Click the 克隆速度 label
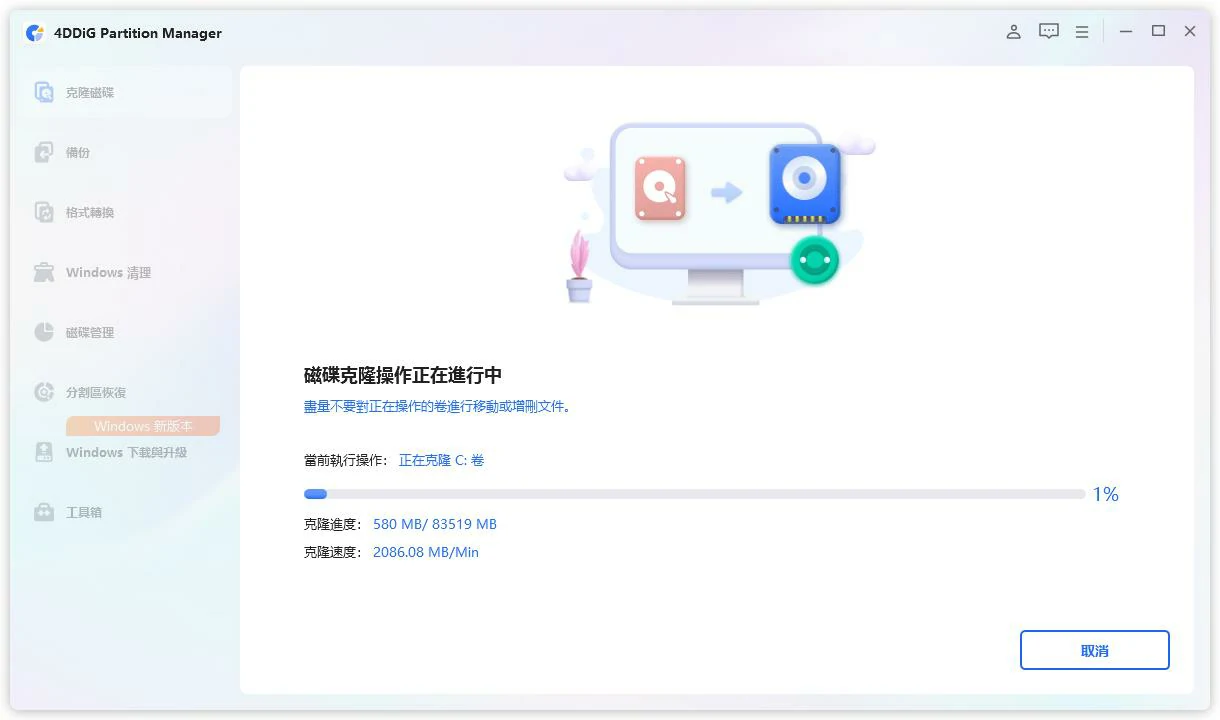This screenshot has height=720, width=1220. tap(334, 552)
